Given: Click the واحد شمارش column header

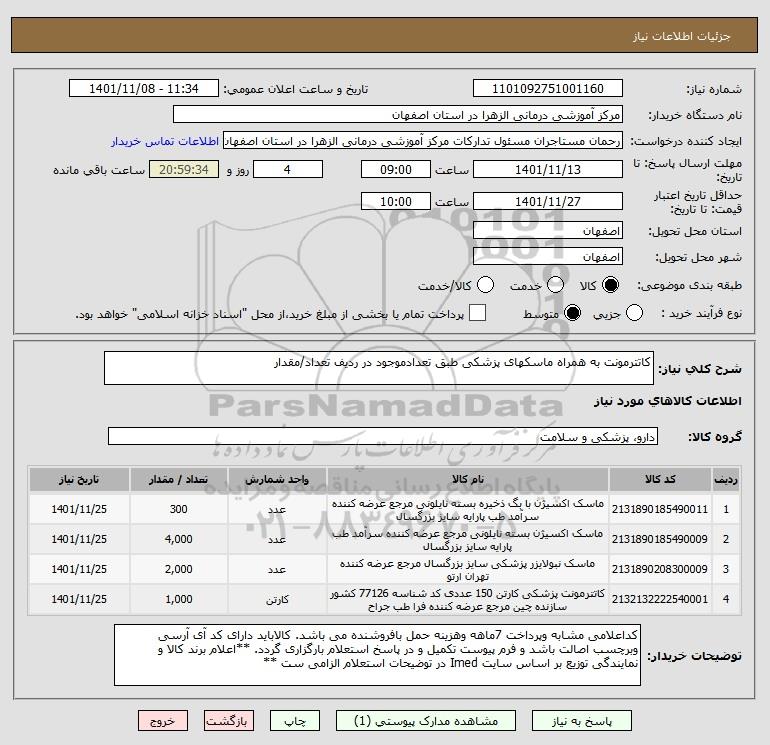Looking at the screenshot, I should click(x=277, y=480).
